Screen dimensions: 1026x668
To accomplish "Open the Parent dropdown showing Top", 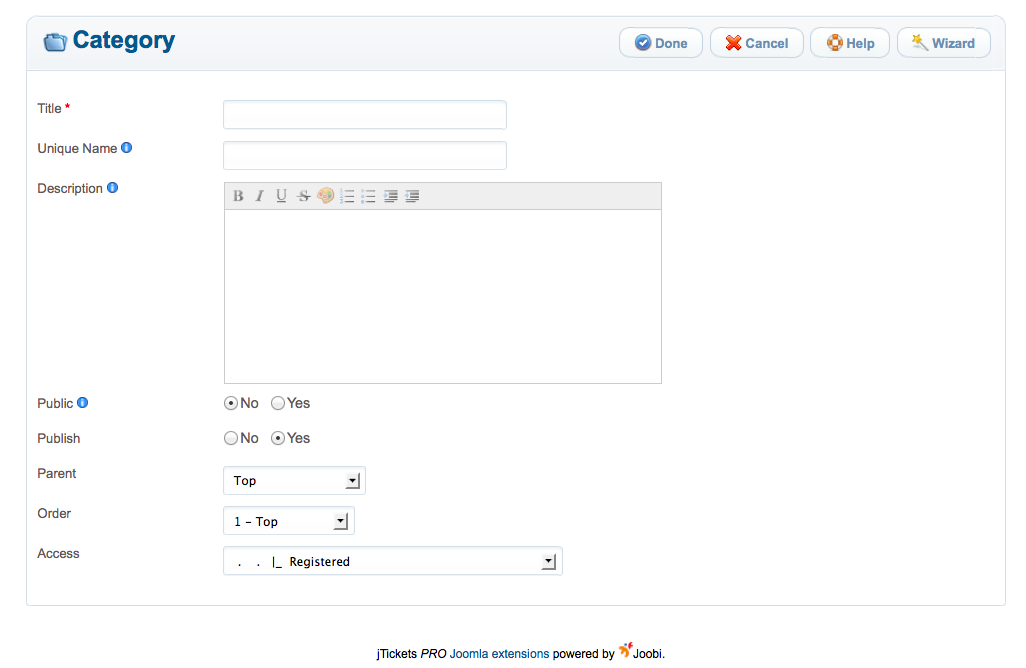I will pyautogui.click(x=294, y=481).
